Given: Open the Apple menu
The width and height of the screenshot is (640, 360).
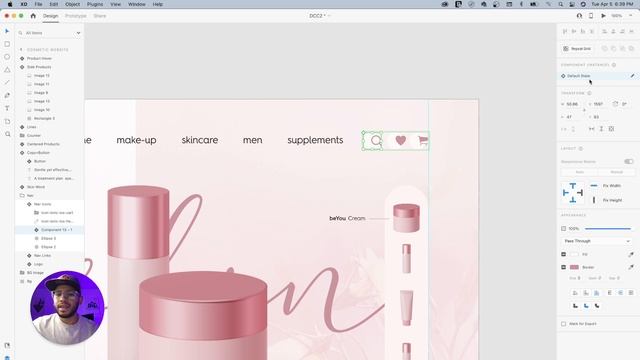Looking at the screenshot, I should 10,4.
